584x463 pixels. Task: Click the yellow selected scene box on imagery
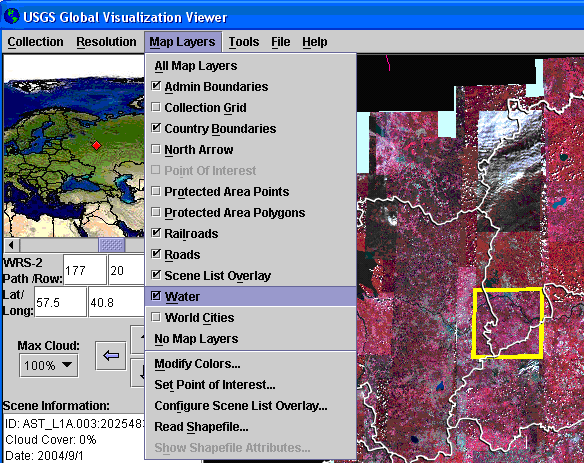click(x=507, y=323)
